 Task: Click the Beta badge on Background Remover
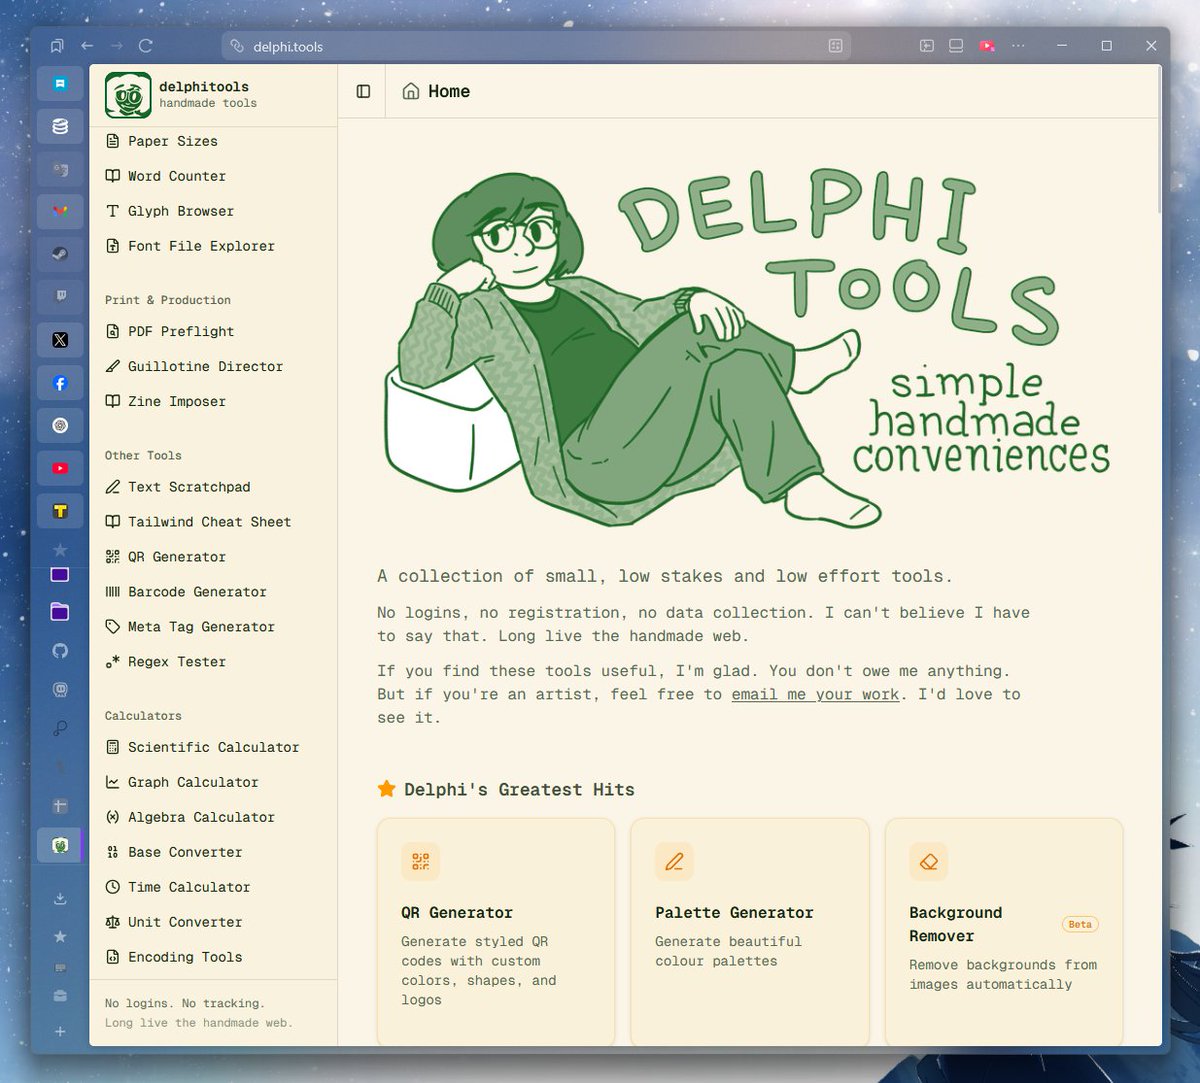click(x=1080, y=924)
